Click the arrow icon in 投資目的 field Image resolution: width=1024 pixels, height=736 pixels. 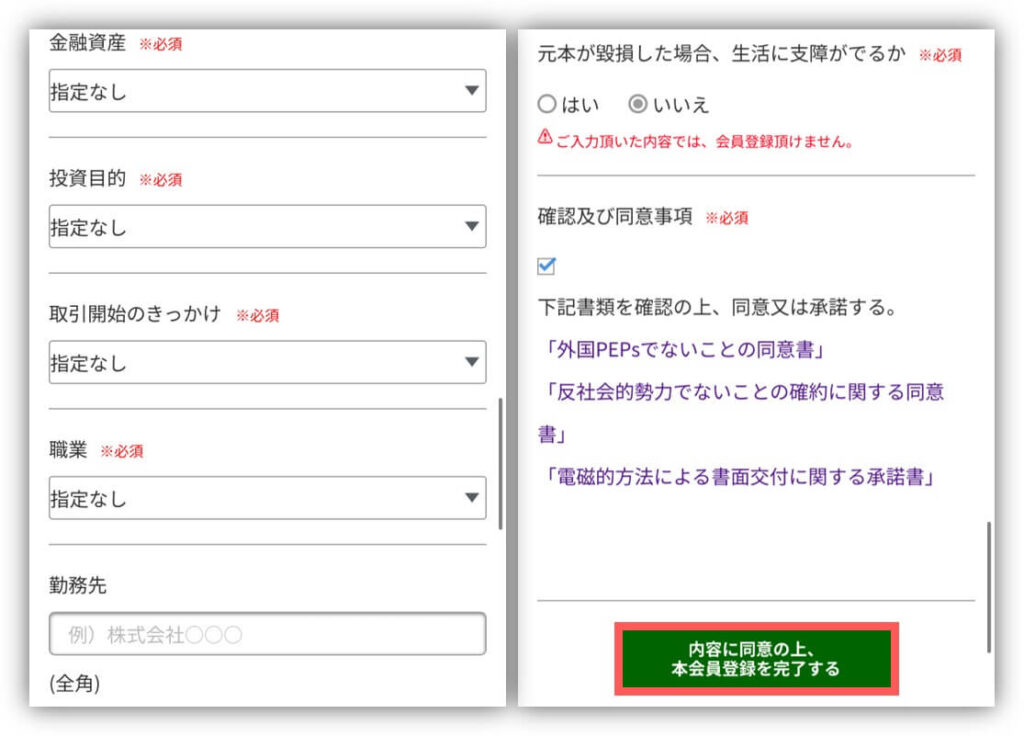(471, 227)
